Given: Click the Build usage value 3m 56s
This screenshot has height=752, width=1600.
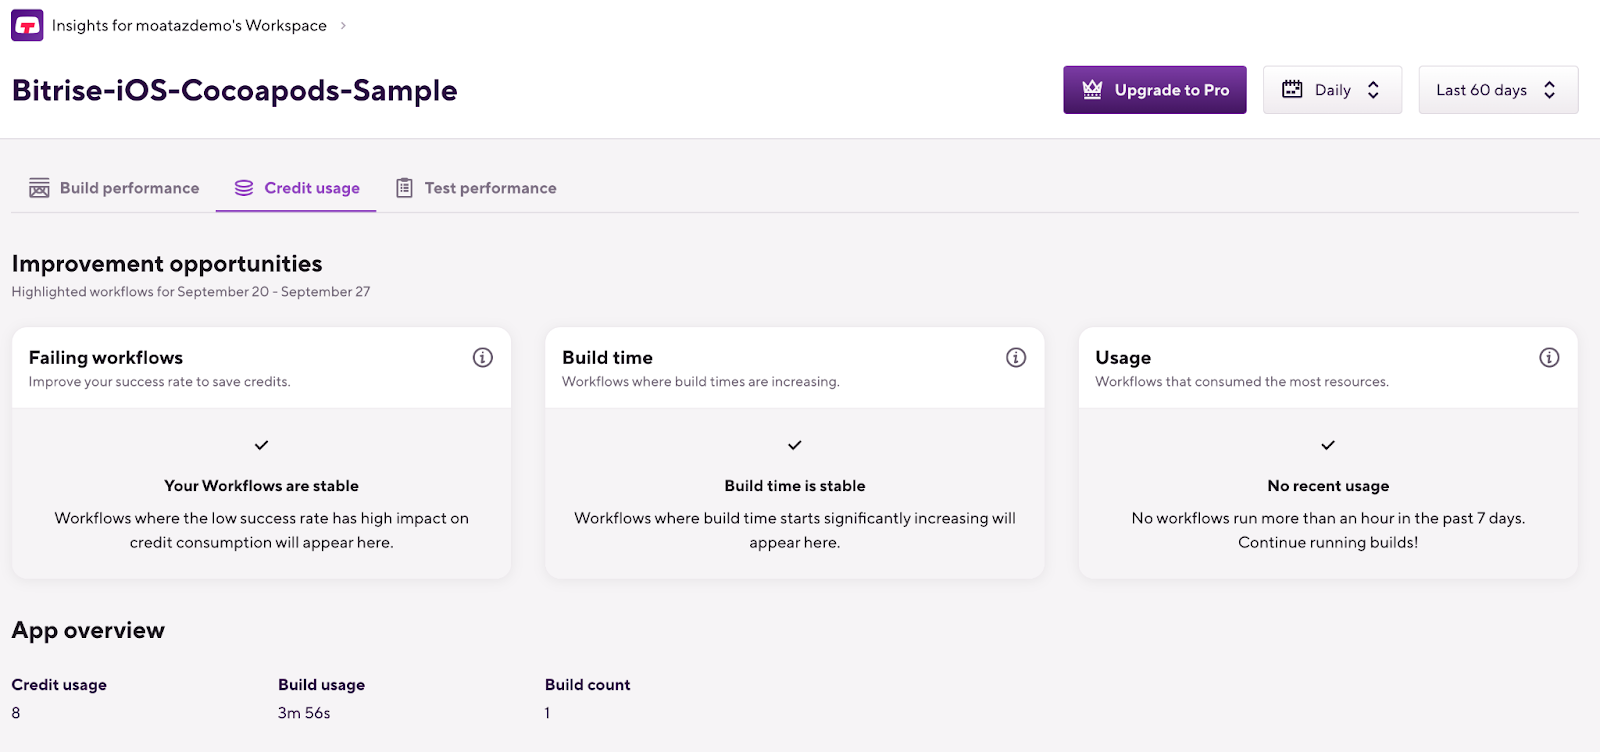Looking at the screenshot, I should tap(304, 713).
